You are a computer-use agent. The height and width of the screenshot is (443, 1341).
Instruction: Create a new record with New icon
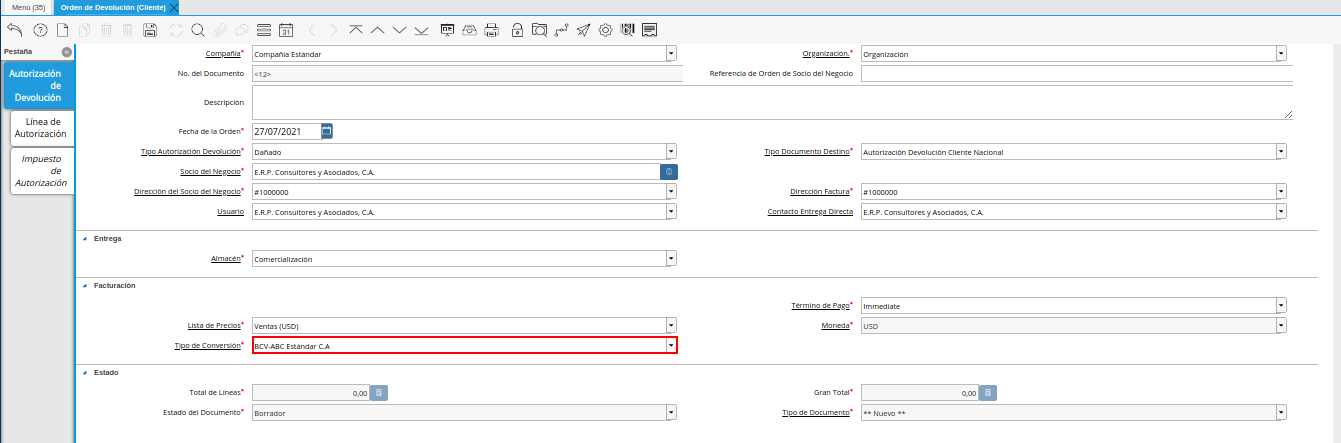[x=62, y=30]
